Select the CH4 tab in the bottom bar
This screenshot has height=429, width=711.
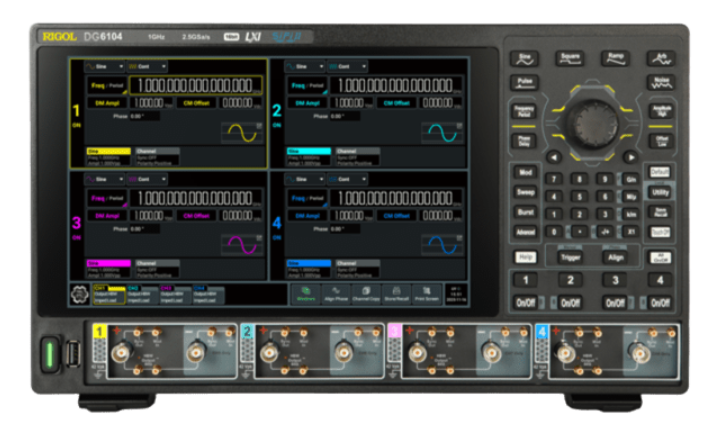(208, 294)
